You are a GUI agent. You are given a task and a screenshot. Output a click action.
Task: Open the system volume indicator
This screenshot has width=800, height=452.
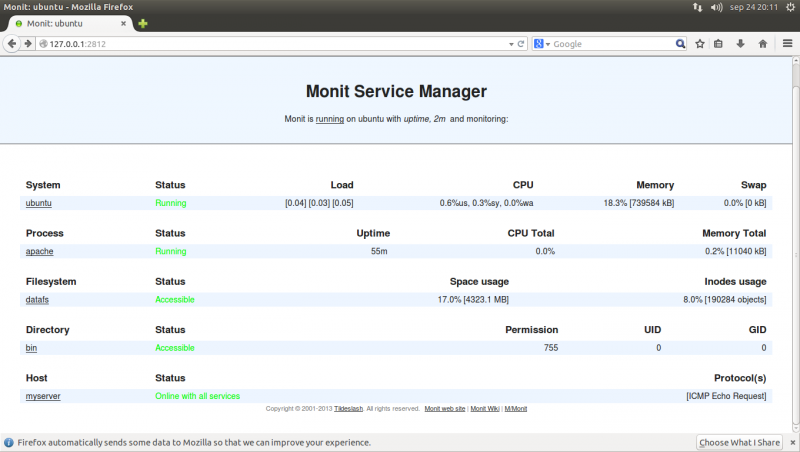click(717, 7)
